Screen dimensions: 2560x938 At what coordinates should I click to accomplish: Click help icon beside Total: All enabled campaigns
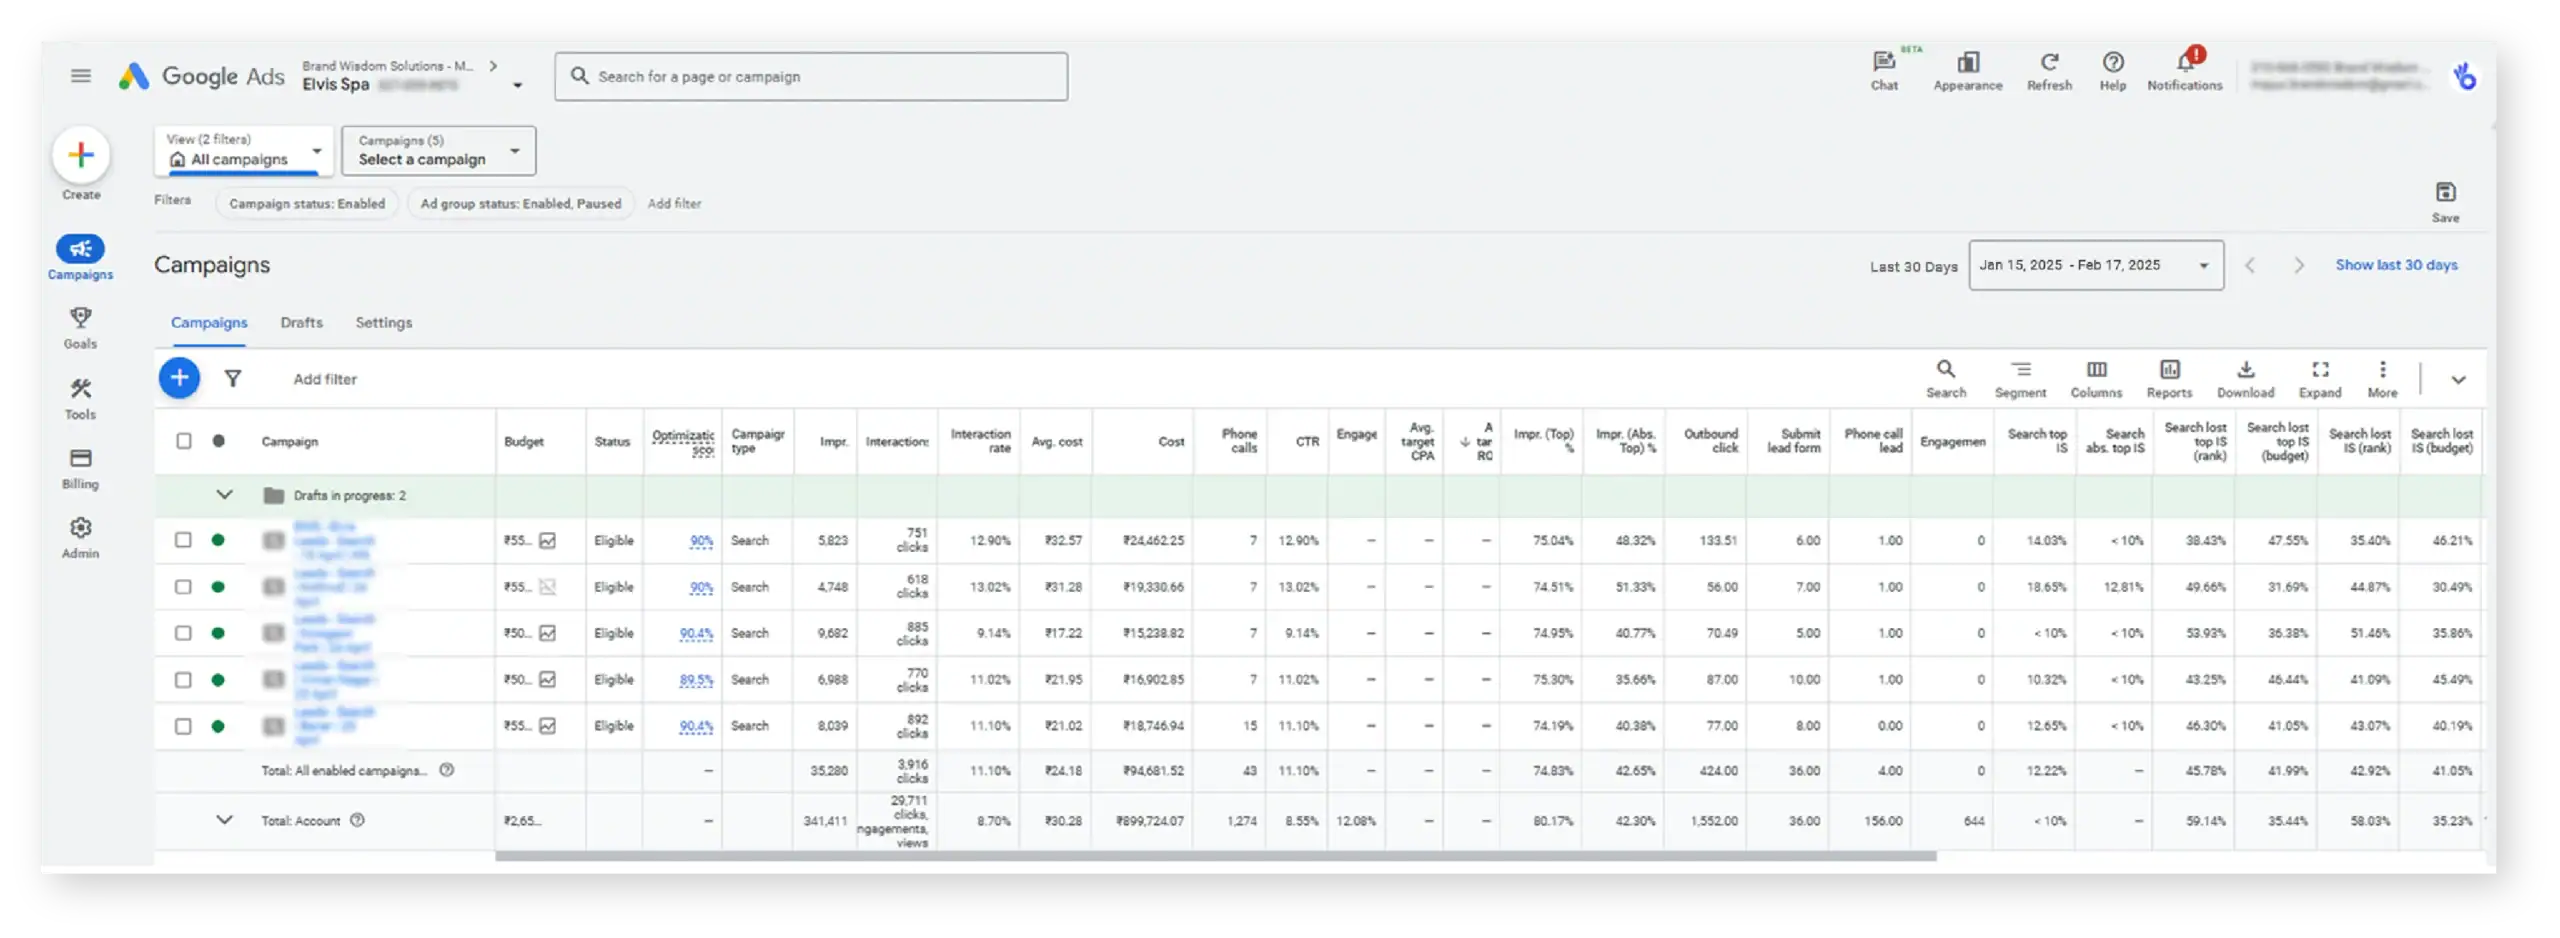(x=447, y=770)
